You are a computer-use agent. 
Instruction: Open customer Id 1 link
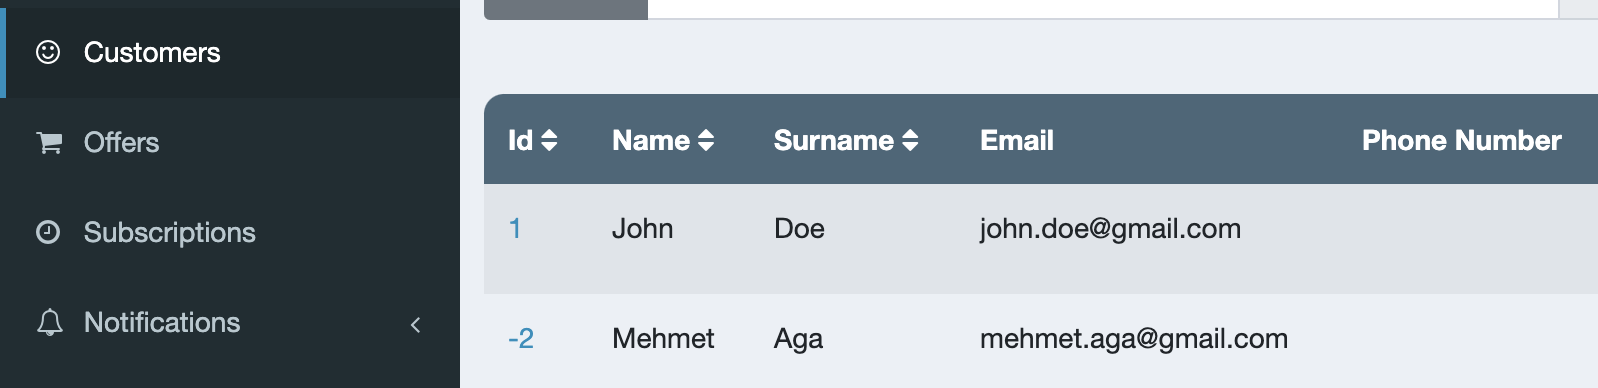(515, 229)
